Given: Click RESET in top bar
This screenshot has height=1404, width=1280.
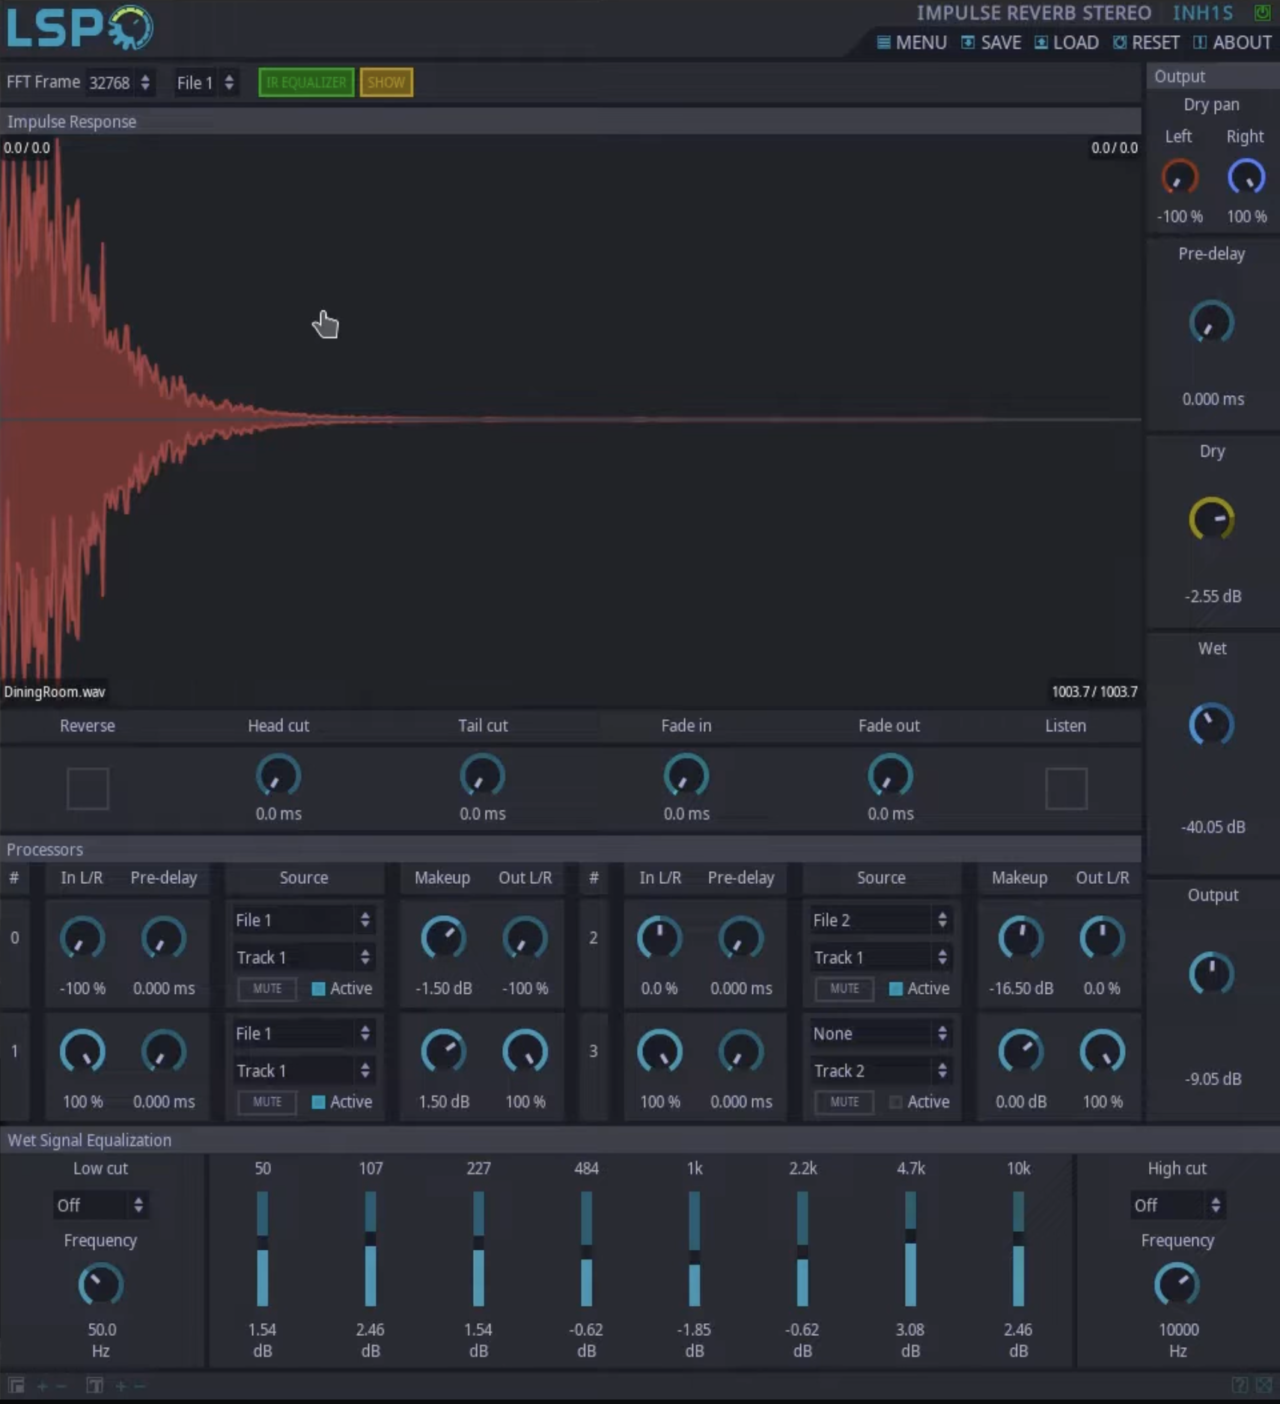Looking at the screenshot, I should click(1146, 43).
